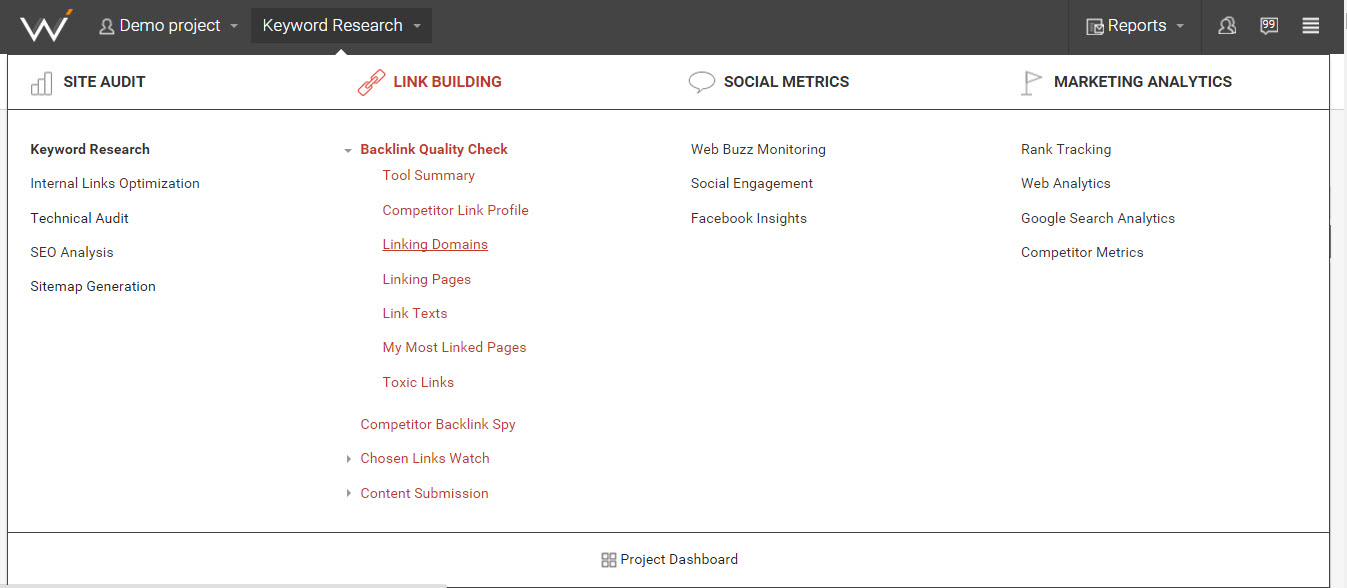Click the WebCEO logo icon

pos(46,25)
